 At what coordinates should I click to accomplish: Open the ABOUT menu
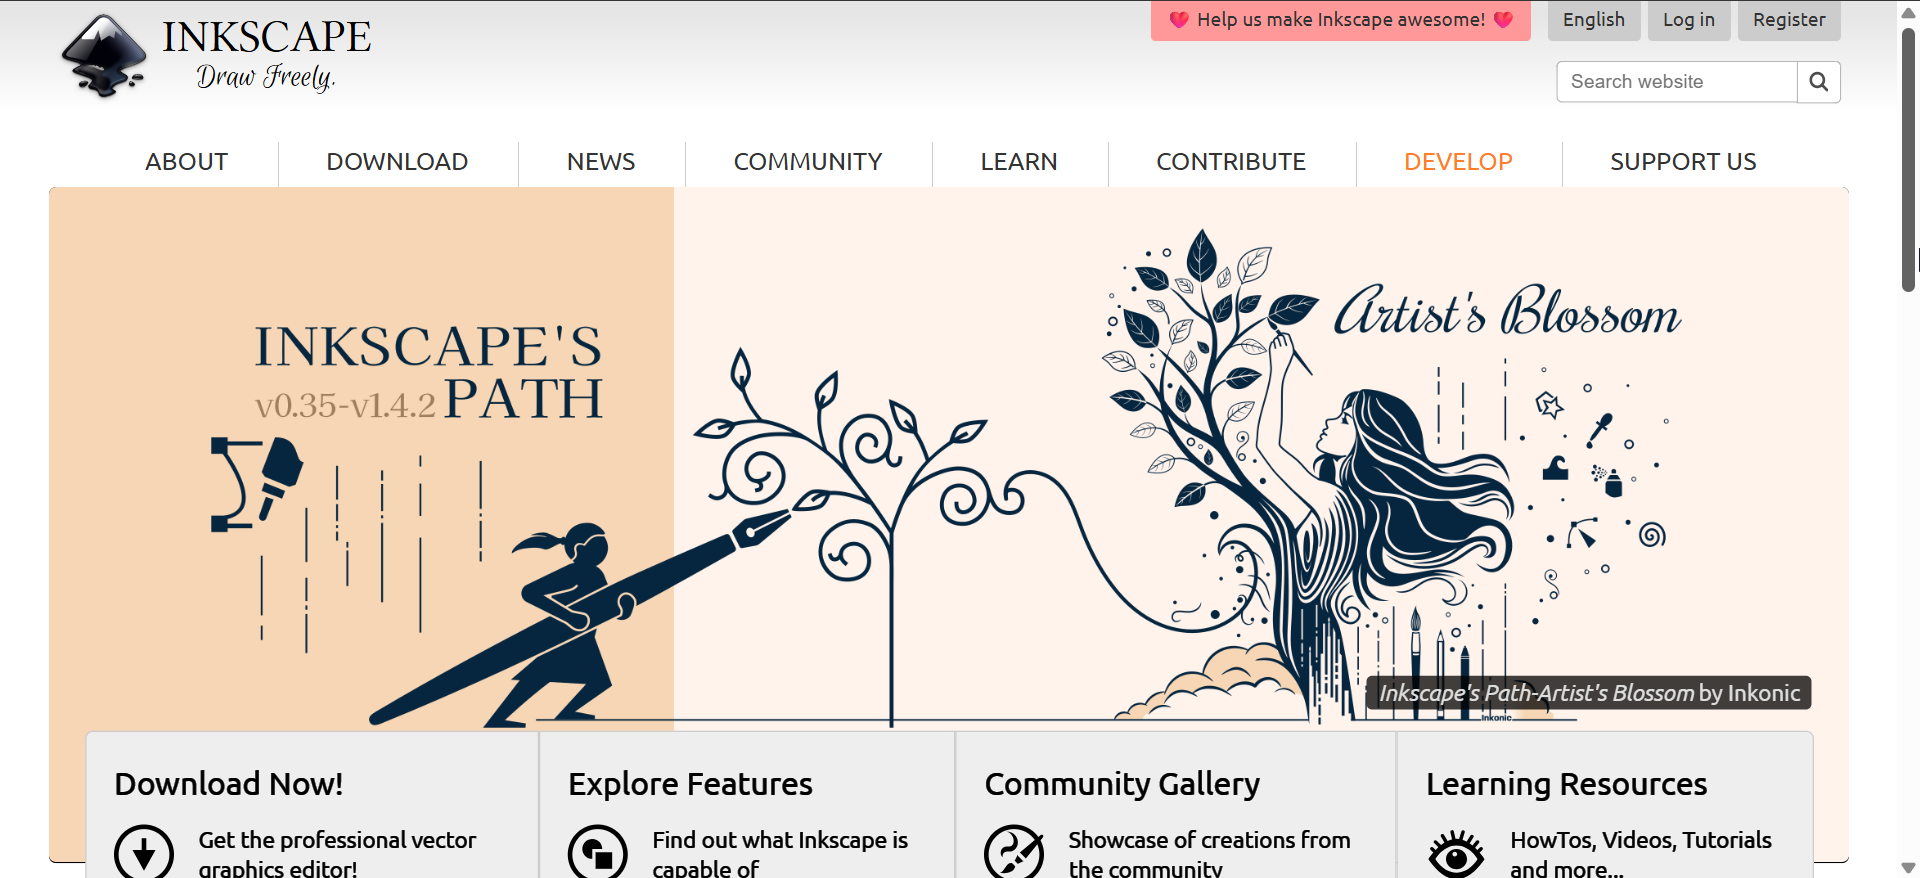click(x=186, y=162)
